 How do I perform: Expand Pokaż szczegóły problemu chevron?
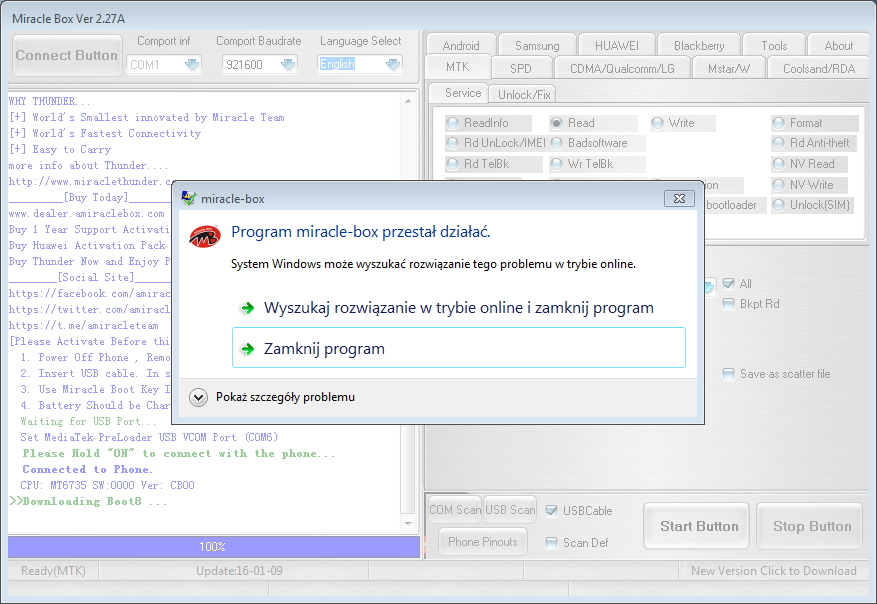(x=198, y=398)
